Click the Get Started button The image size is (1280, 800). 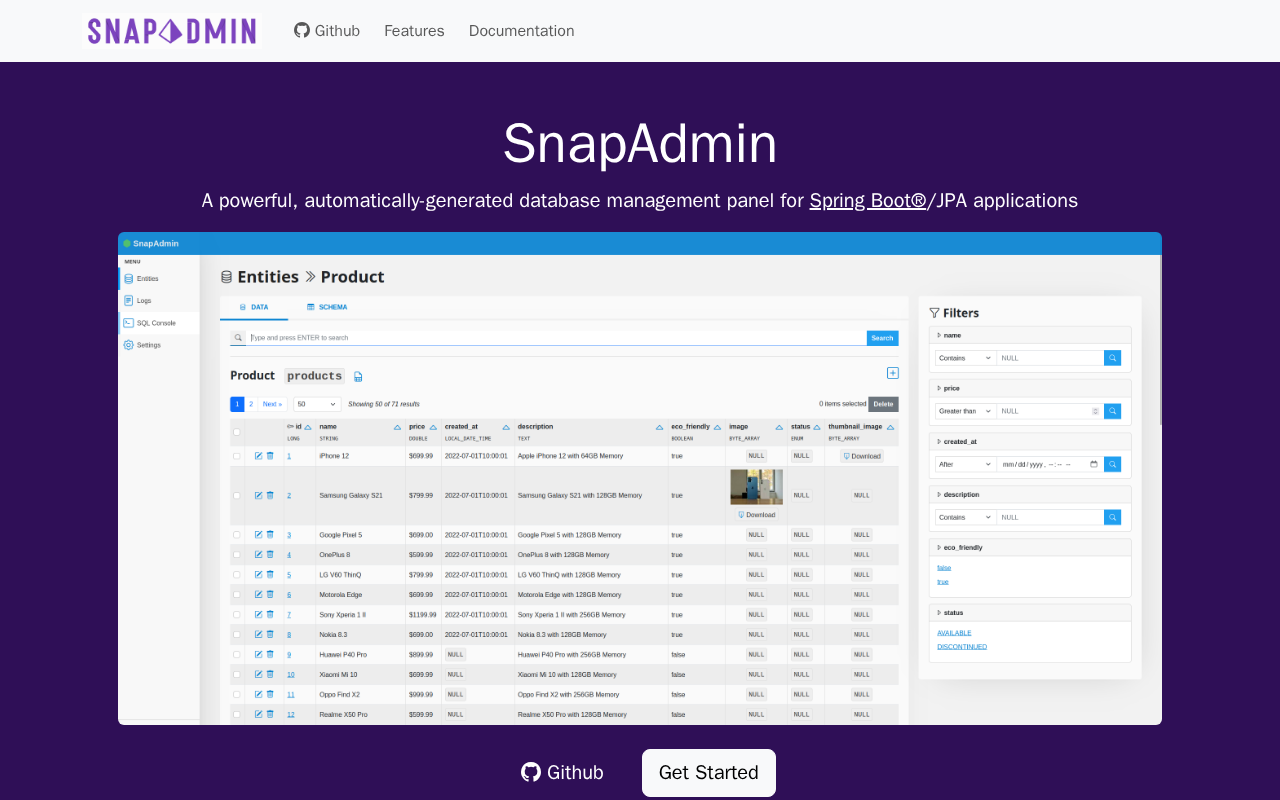pyautogui.click(x=709, y=773)
